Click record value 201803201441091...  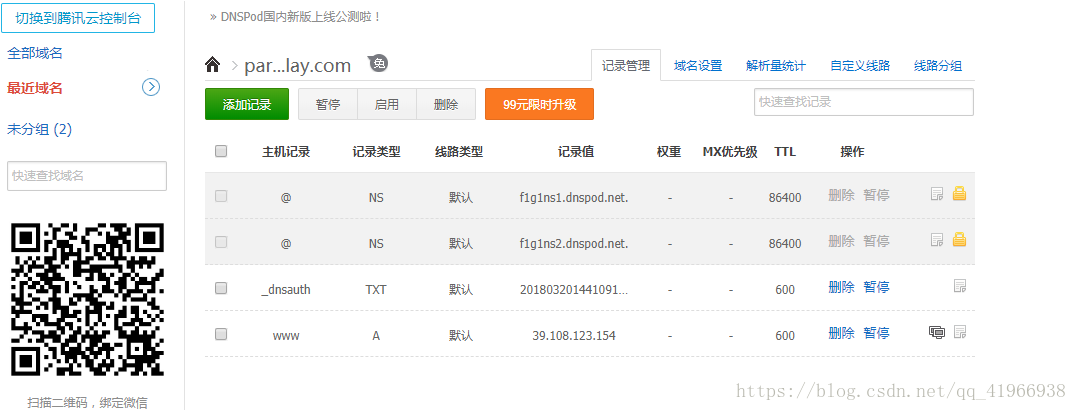pos(574,290)
